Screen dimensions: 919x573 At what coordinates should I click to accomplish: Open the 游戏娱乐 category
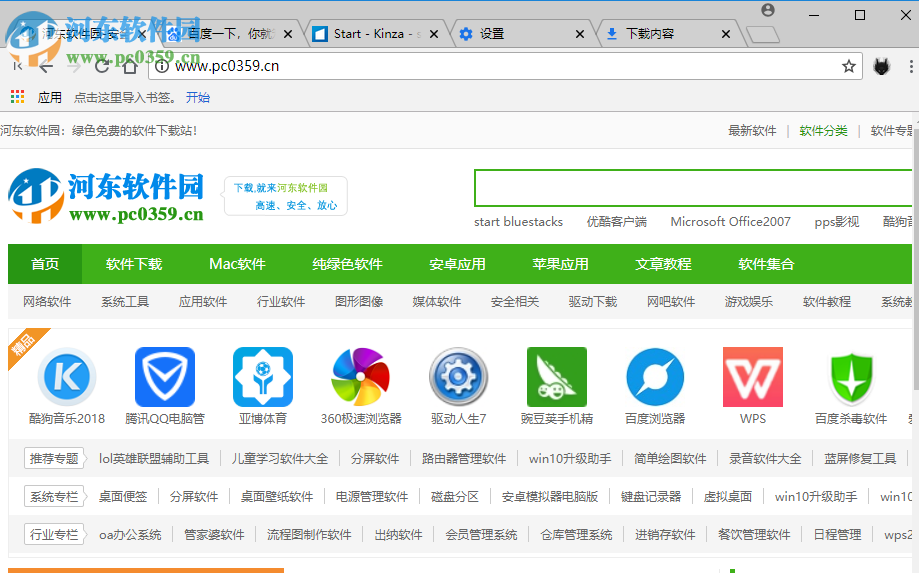[x=748, y=302]
